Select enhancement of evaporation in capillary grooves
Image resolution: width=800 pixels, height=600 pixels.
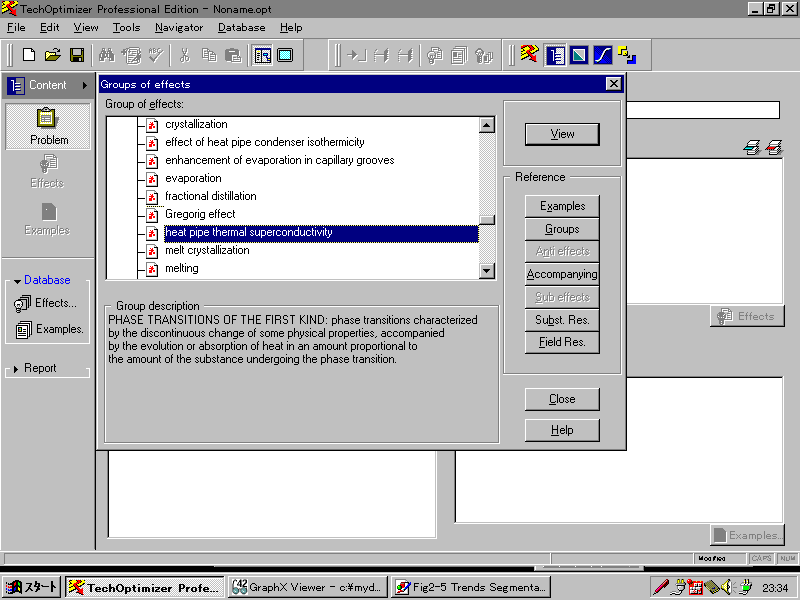tap(280, 160)
